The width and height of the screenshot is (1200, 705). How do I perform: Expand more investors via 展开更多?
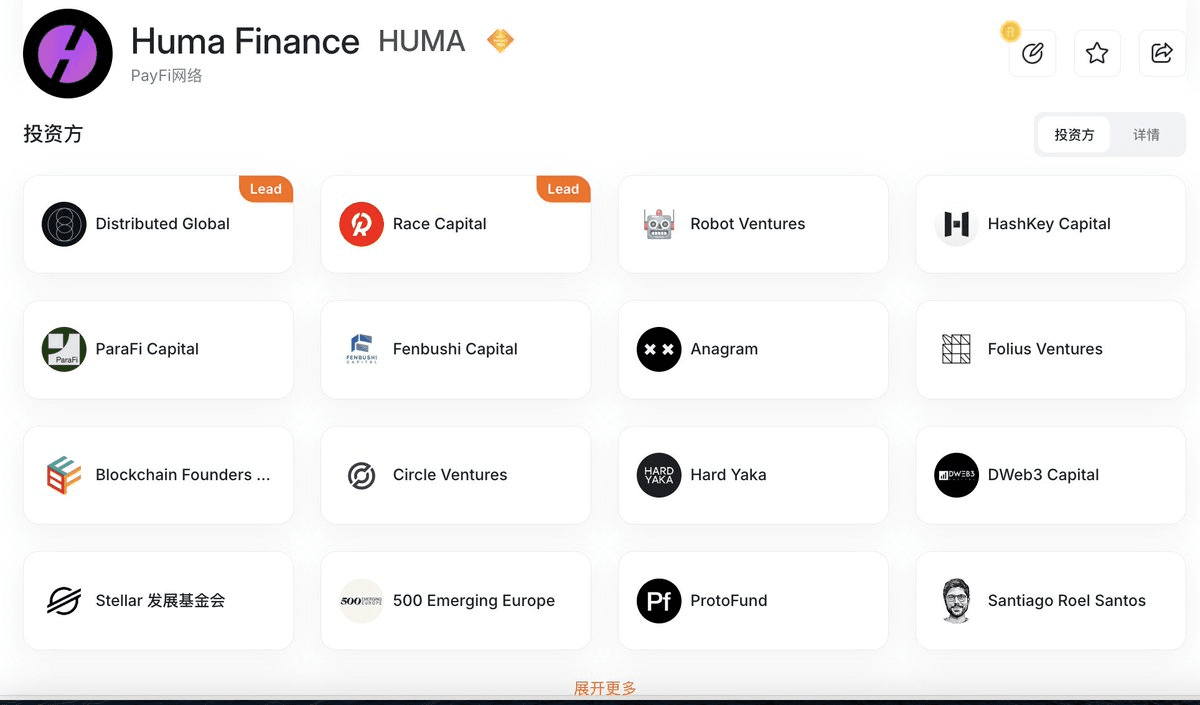[605, 688]
